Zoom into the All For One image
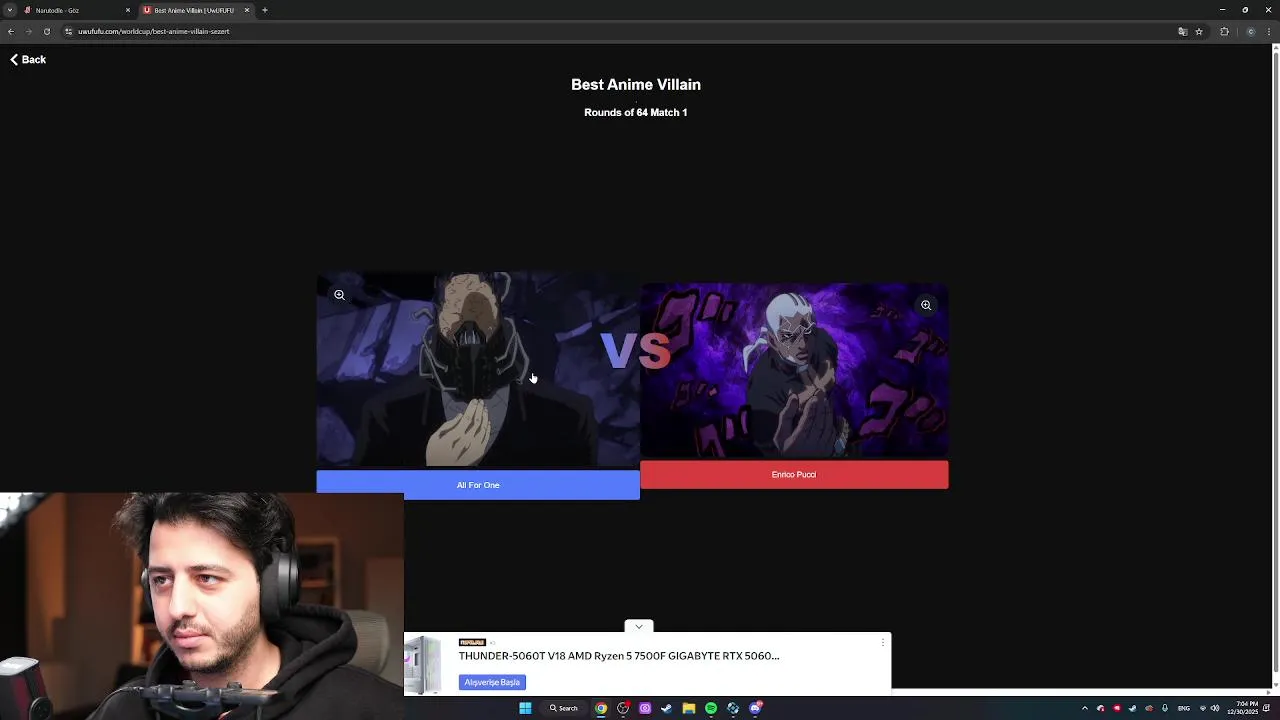This screenshot has width=1280, height=720. point(339,295)
